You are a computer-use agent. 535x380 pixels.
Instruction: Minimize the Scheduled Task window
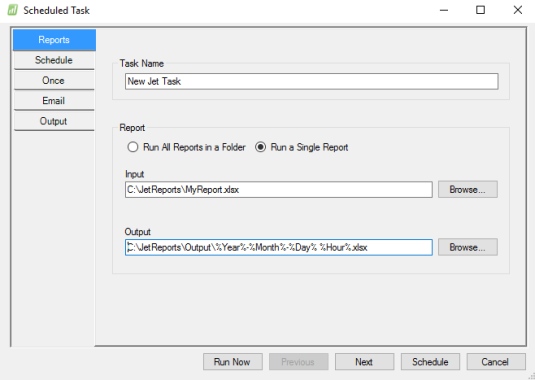click(x=444, y=10)
